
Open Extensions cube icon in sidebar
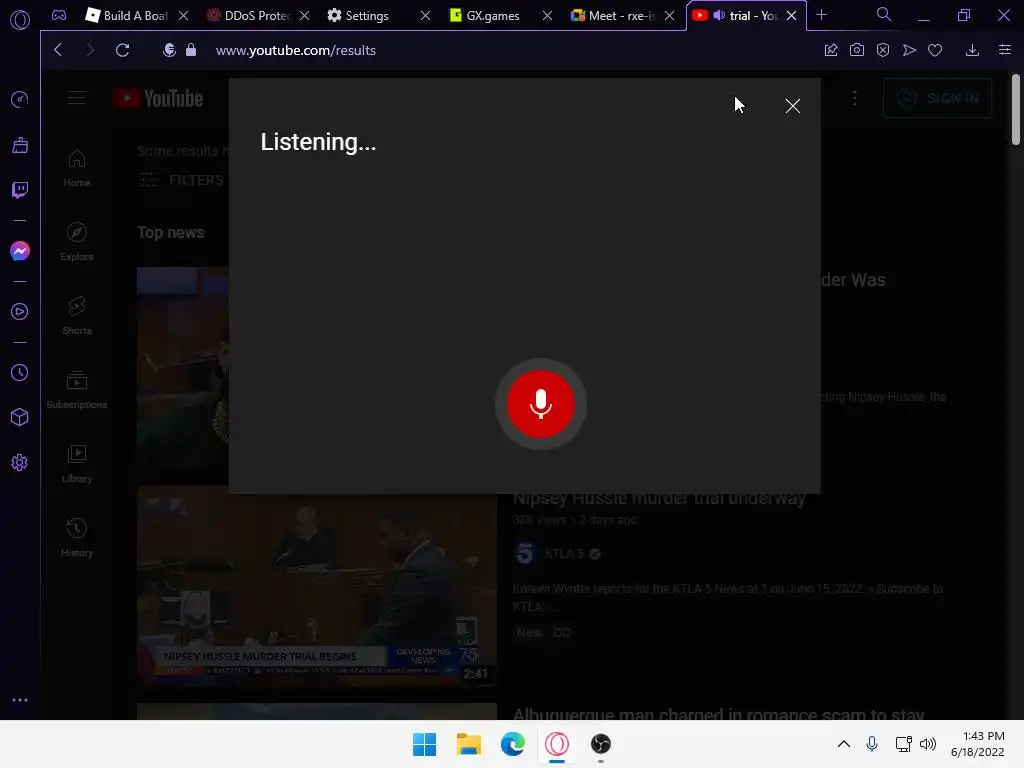(x=20, y=417)
